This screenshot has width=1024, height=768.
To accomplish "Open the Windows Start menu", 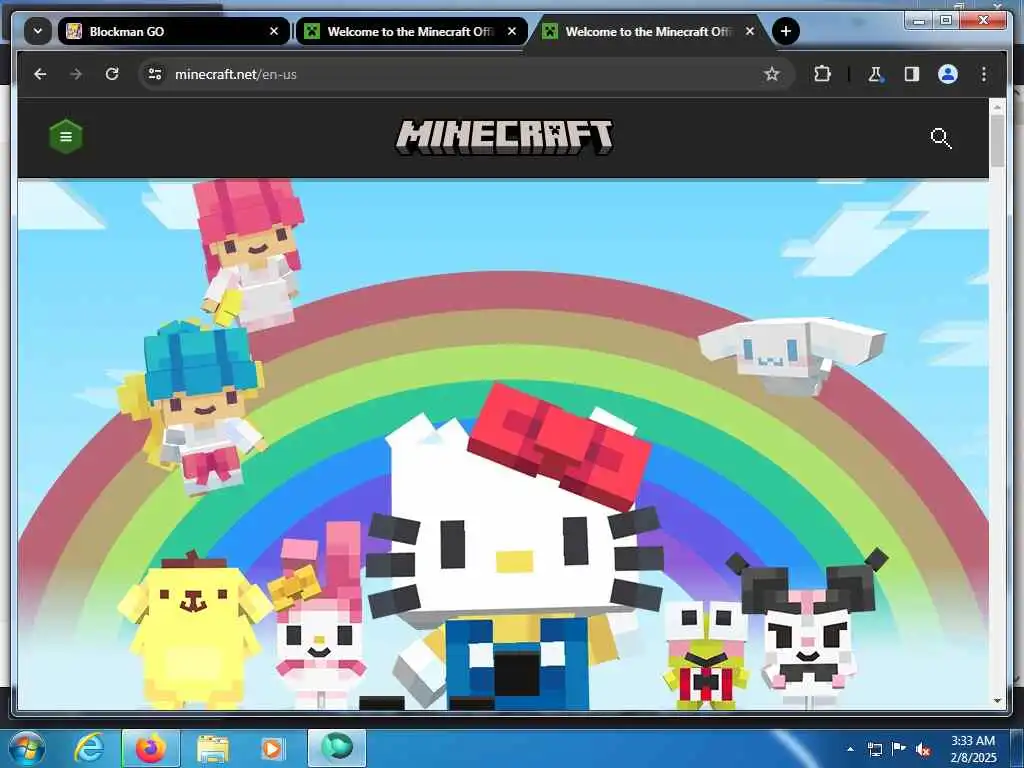I will click(x=26, y=748).
